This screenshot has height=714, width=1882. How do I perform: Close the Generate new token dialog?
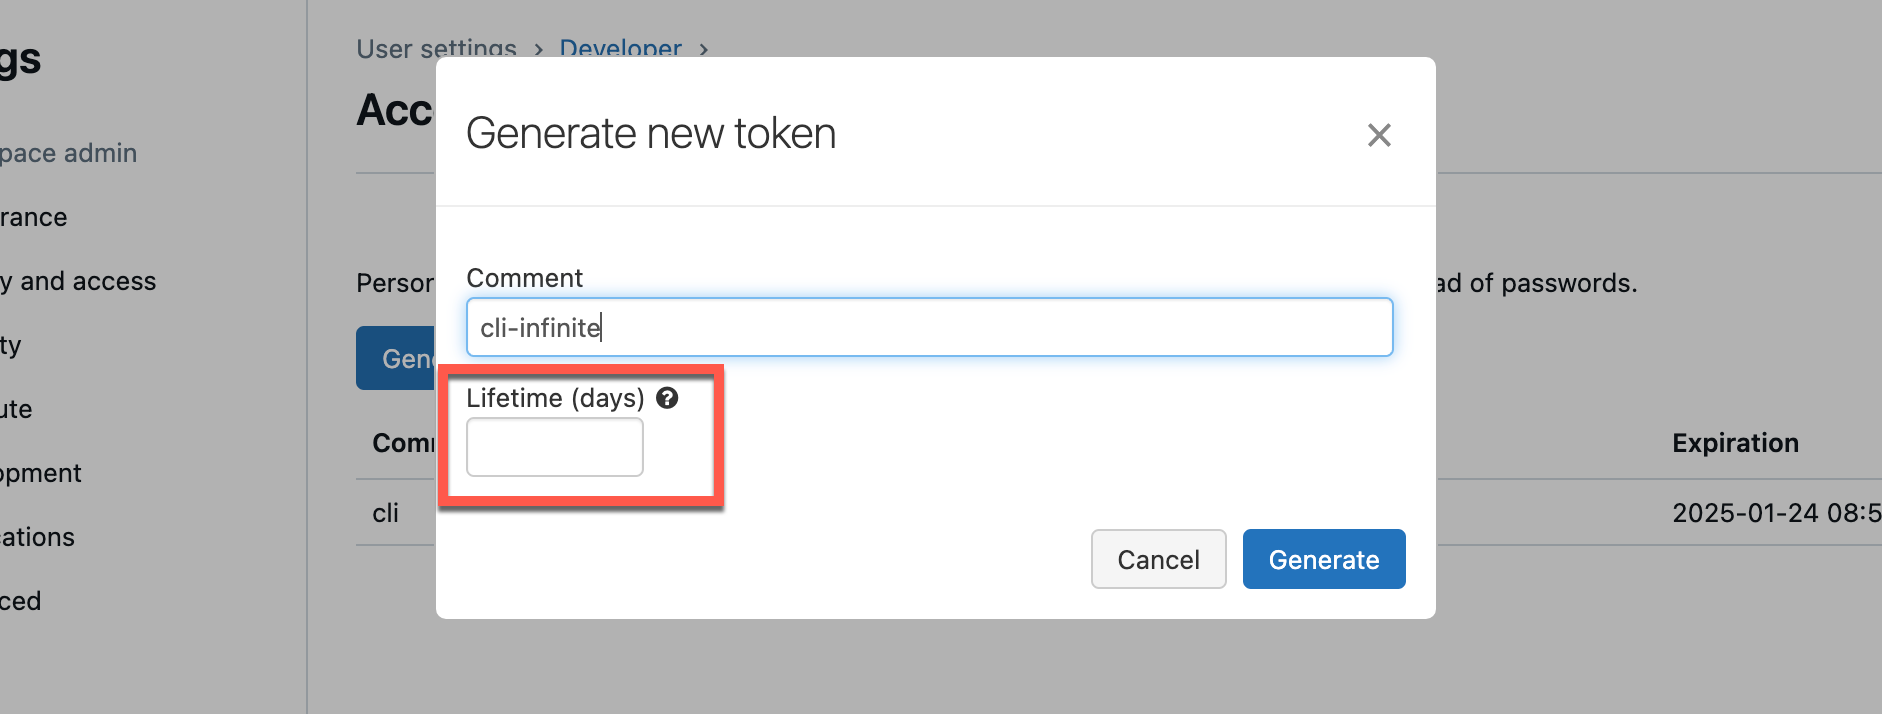pos(1379,135)
